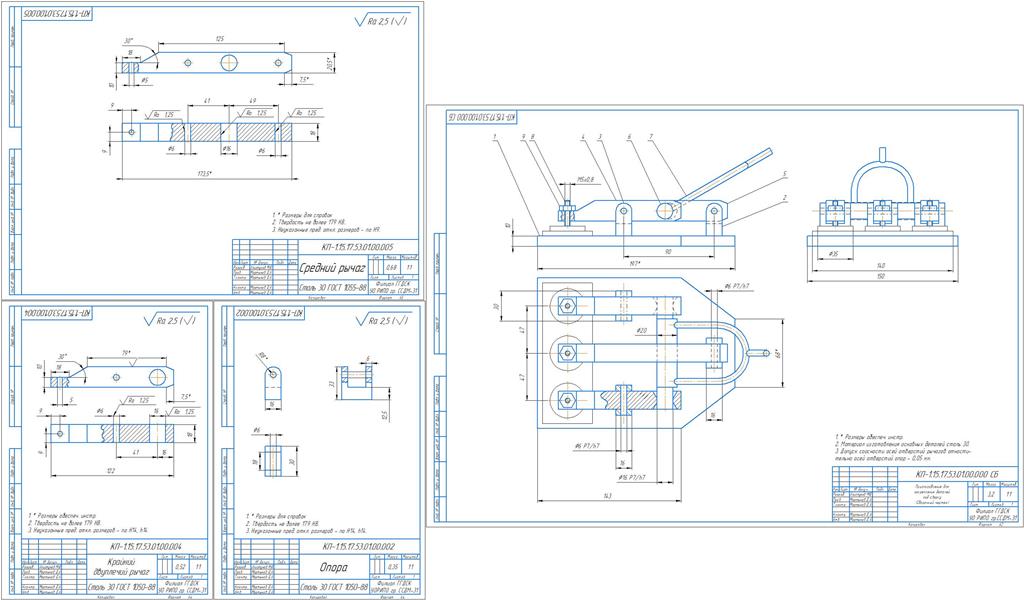Click the "173,5*" overall length dimension
Viewport: 1024px width, 600px height.
pos(204,174)
